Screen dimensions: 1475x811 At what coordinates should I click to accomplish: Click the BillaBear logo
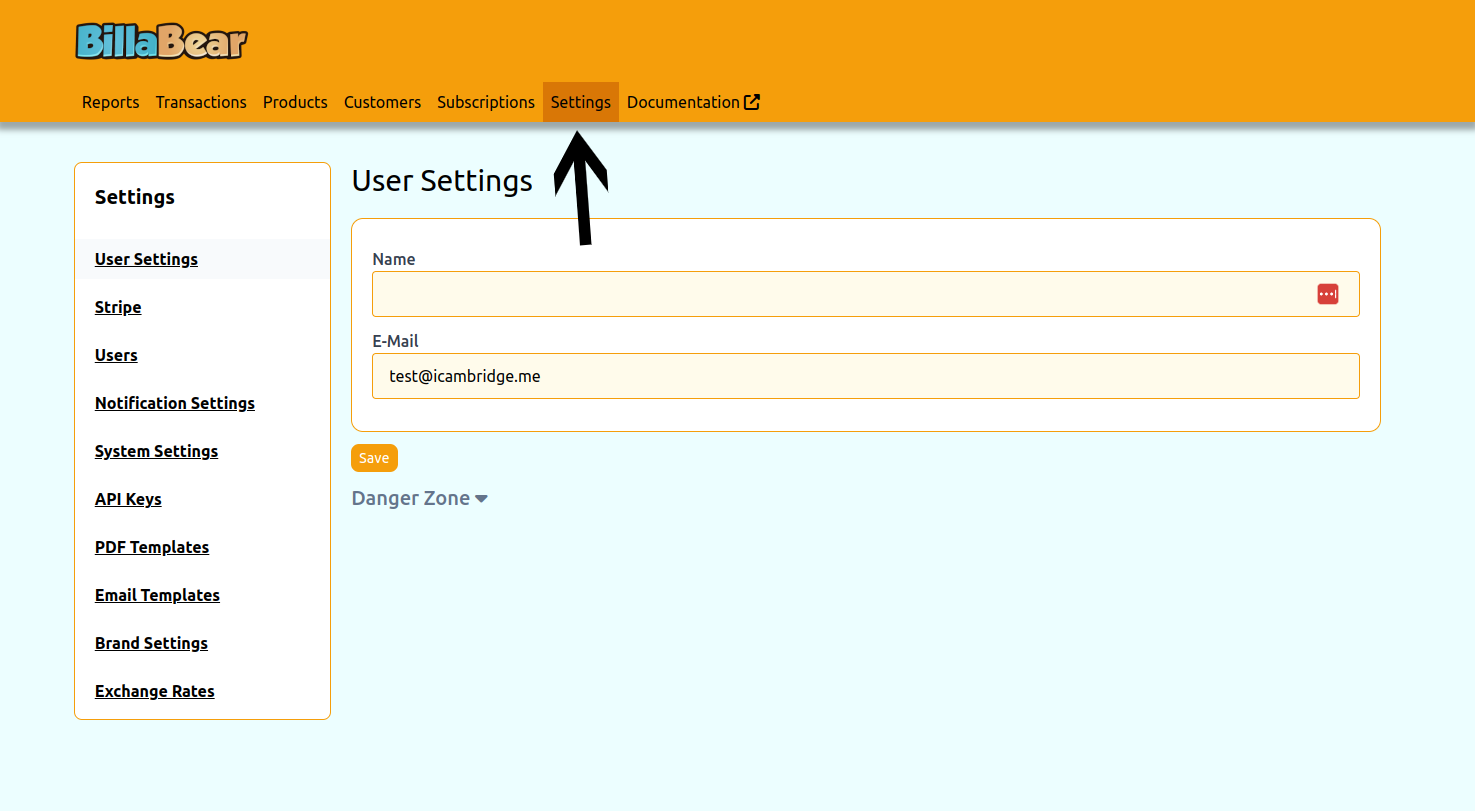pos(161,41)
